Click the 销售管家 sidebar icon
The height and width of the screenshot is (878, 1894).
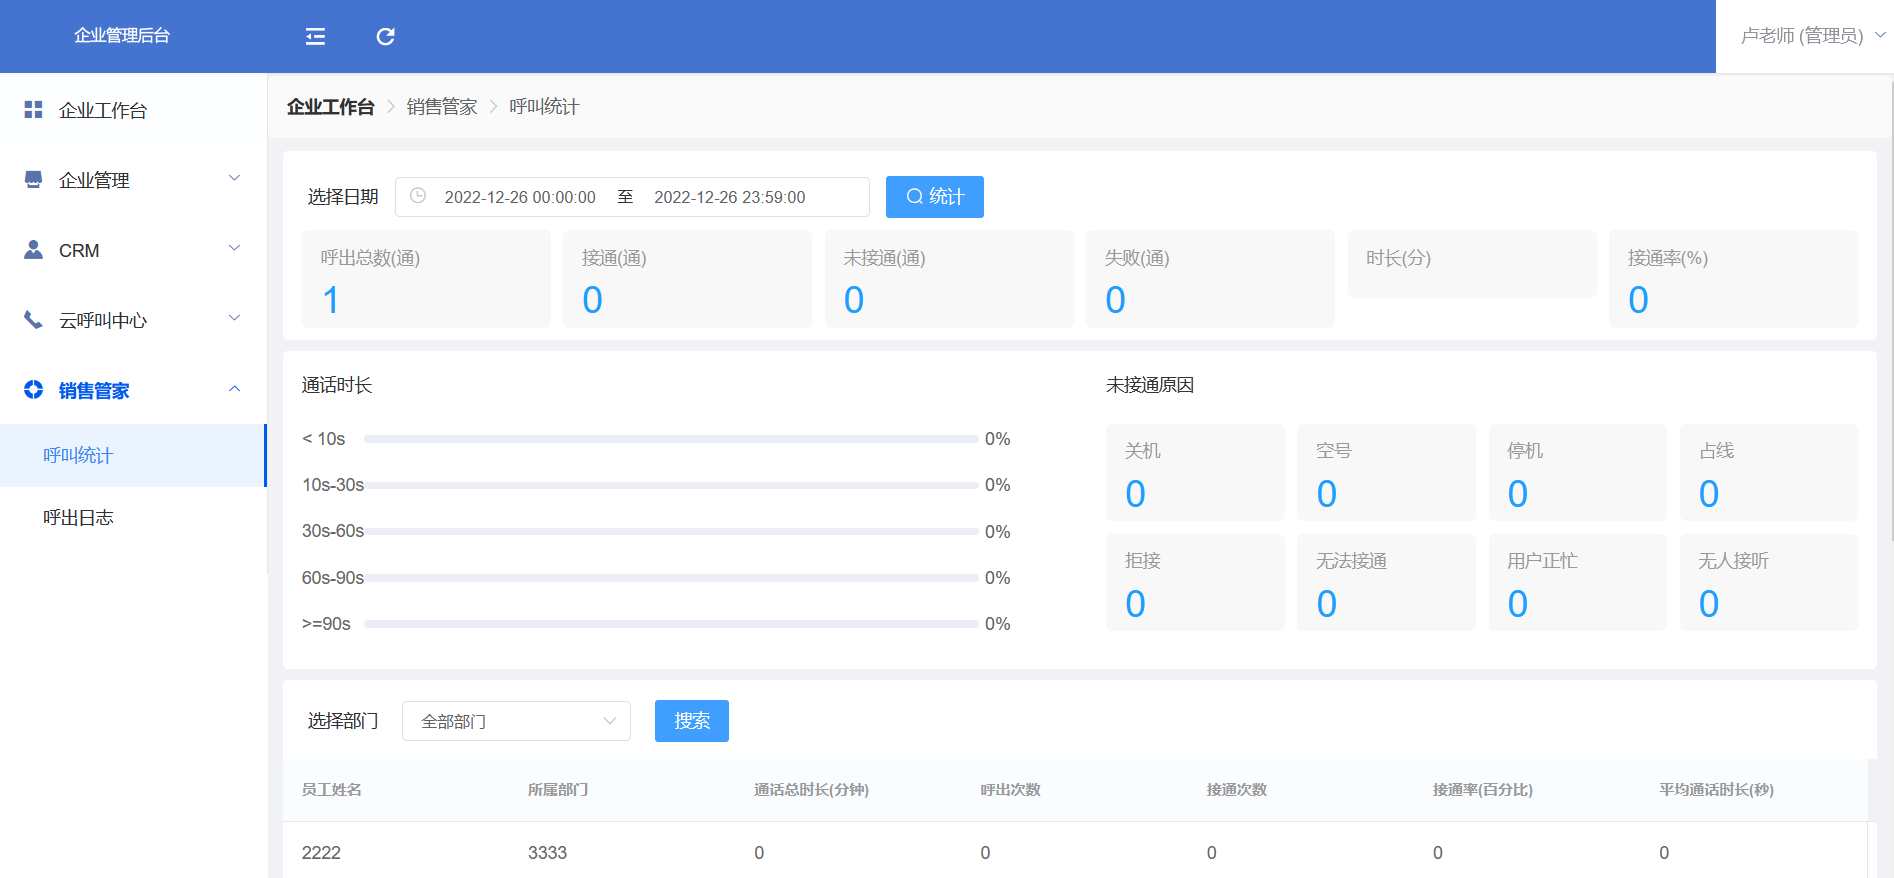[33, 389]
